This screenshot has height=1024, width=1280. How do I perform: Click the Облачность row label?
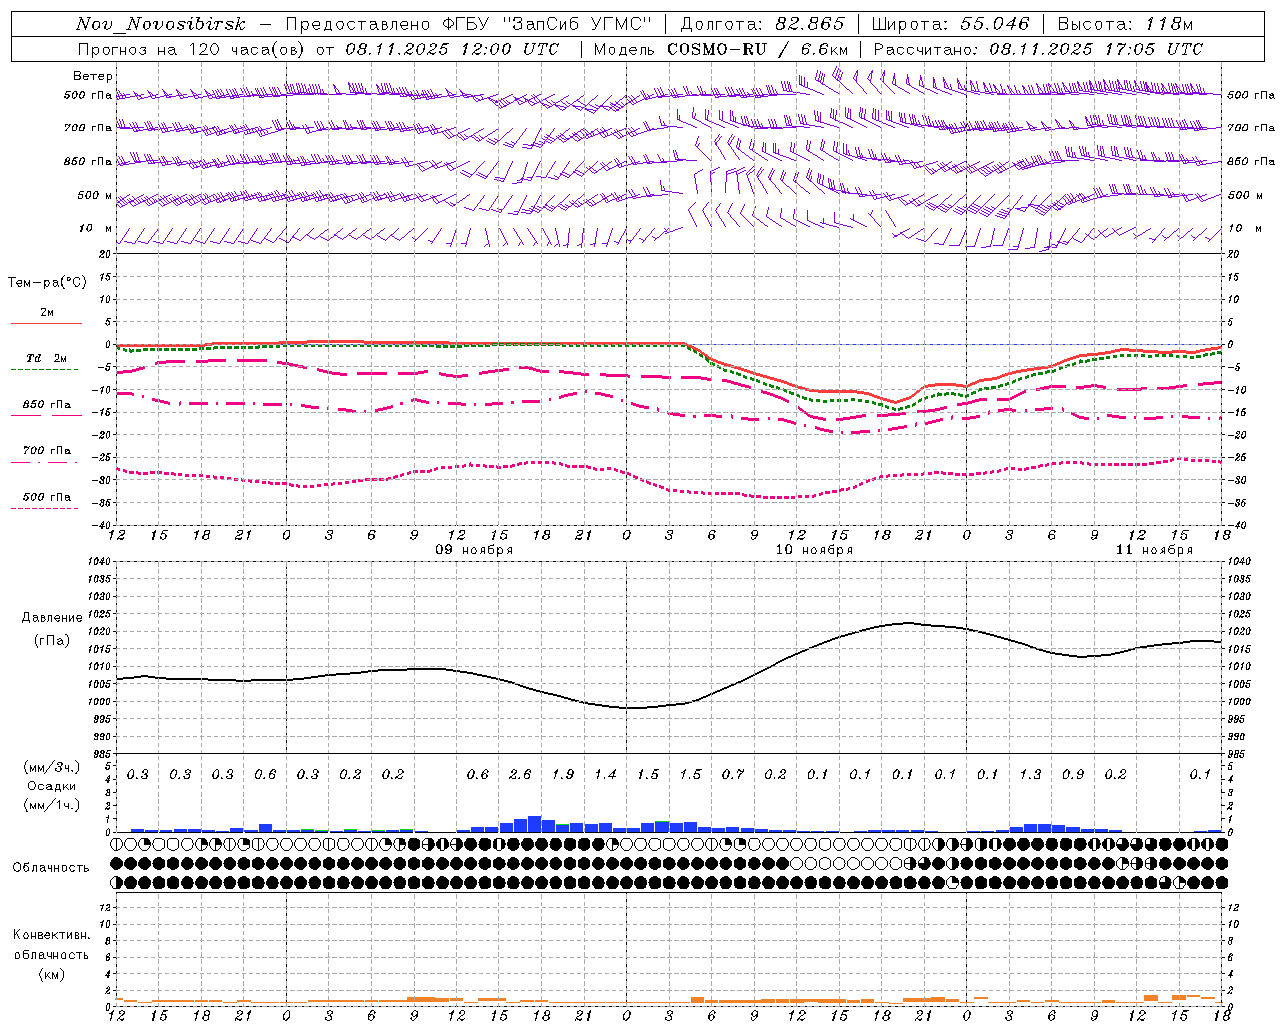(51, 868)
